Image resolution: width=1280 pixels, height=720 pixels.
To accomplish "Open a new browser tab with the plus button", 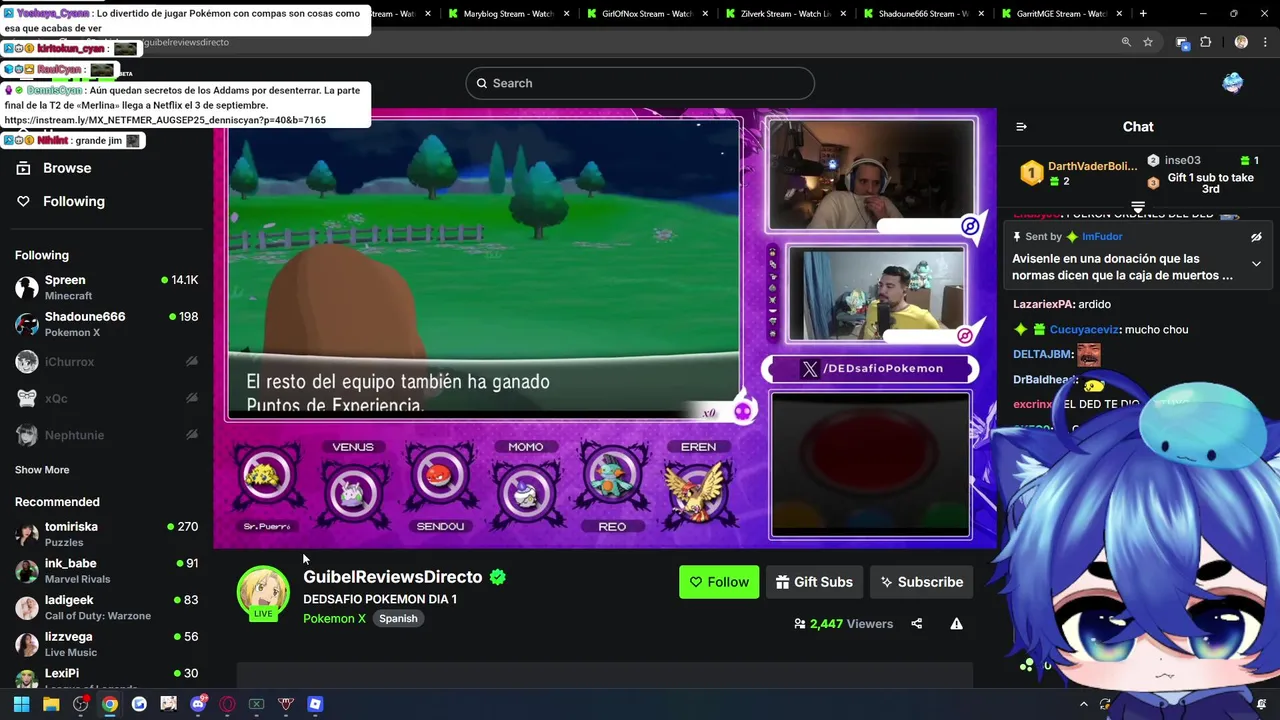I will 1143,14.
